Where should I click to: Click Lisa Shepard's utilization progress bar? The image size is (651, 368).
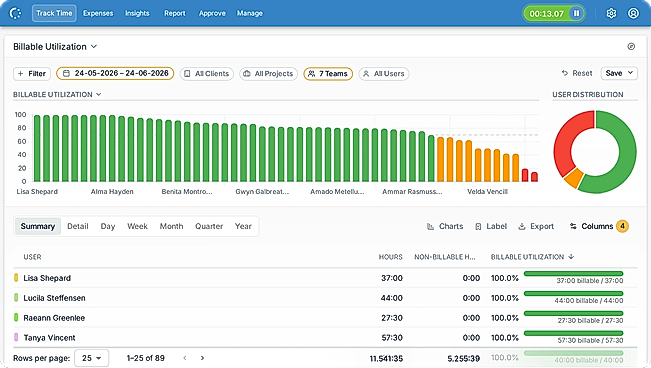pos(573,274)
